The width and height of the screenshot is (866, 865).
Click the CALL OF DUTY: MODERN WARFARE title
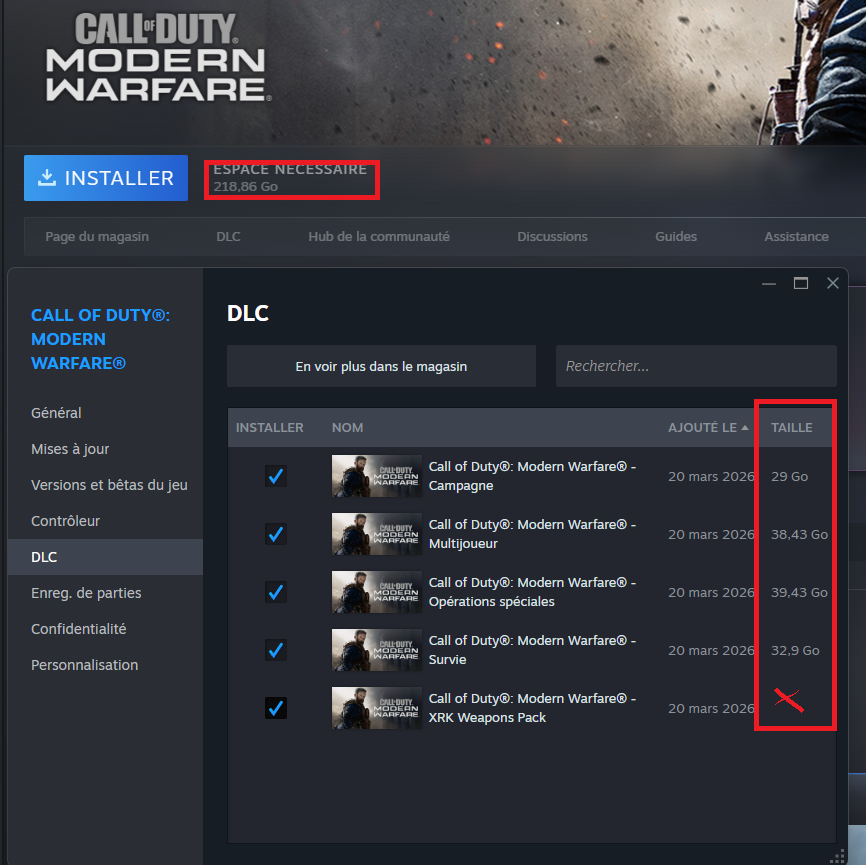(x=101, y=339)
